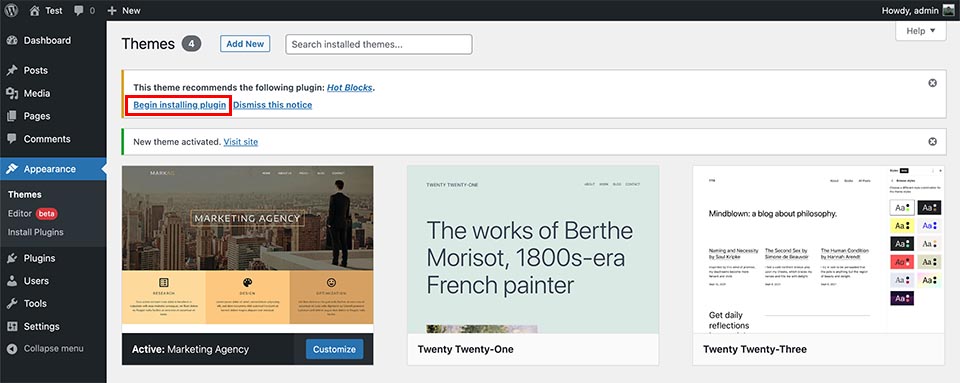Click the red beta badge
Viewport: 960px width, 383px height.
[47, 214]
